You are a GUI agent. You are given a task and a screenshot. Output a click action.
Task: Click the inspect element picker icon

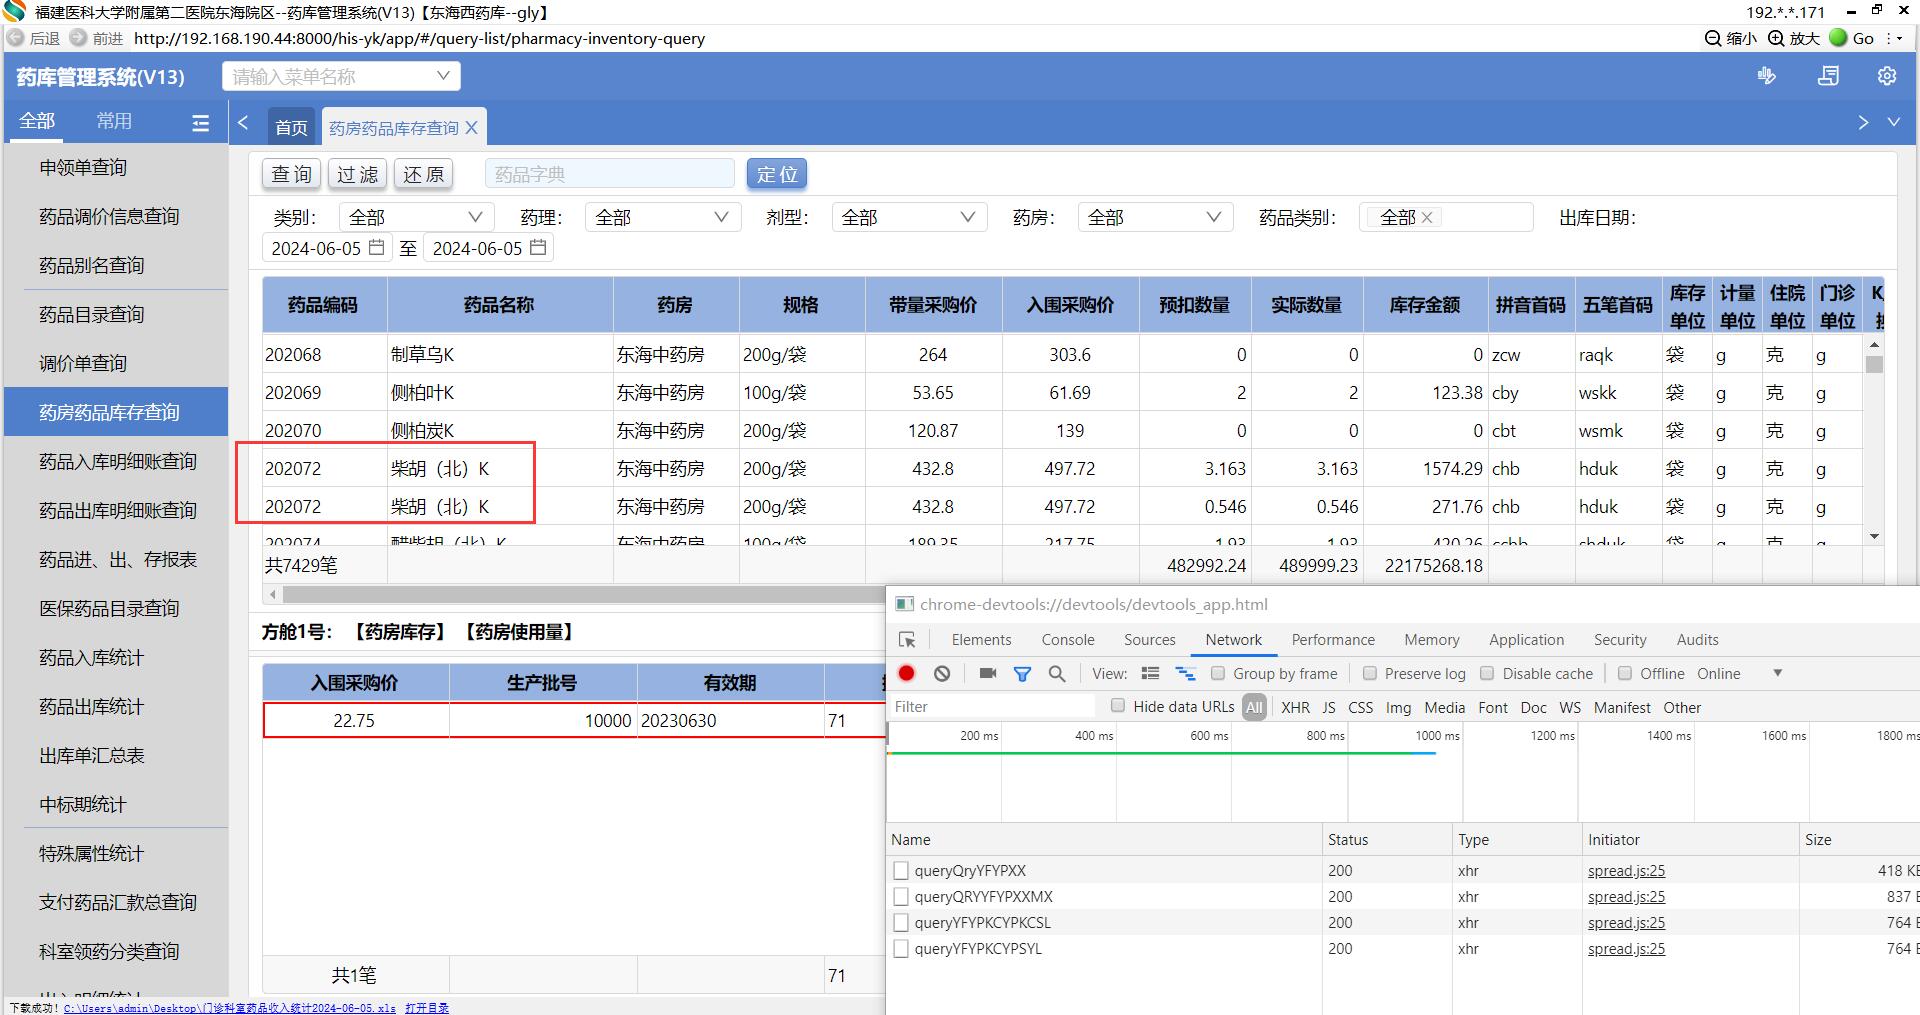pos(907,640)
